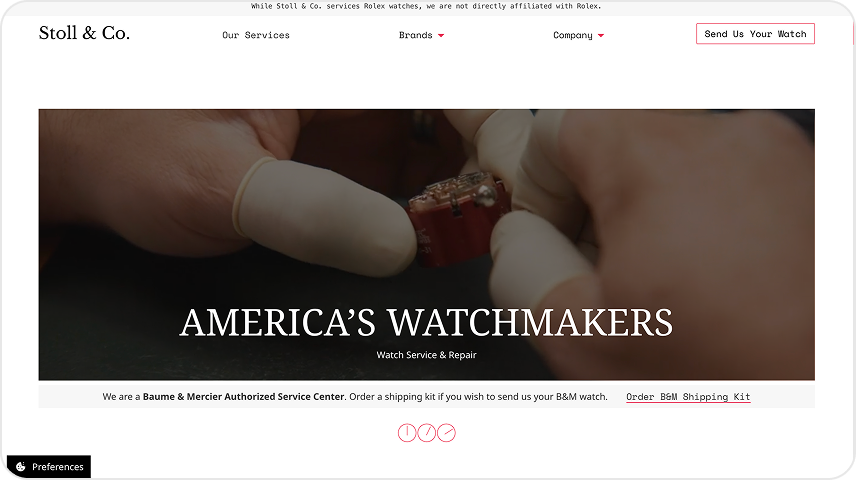
Task: Open the Brands menu label
Action: [x=415, y=35]
